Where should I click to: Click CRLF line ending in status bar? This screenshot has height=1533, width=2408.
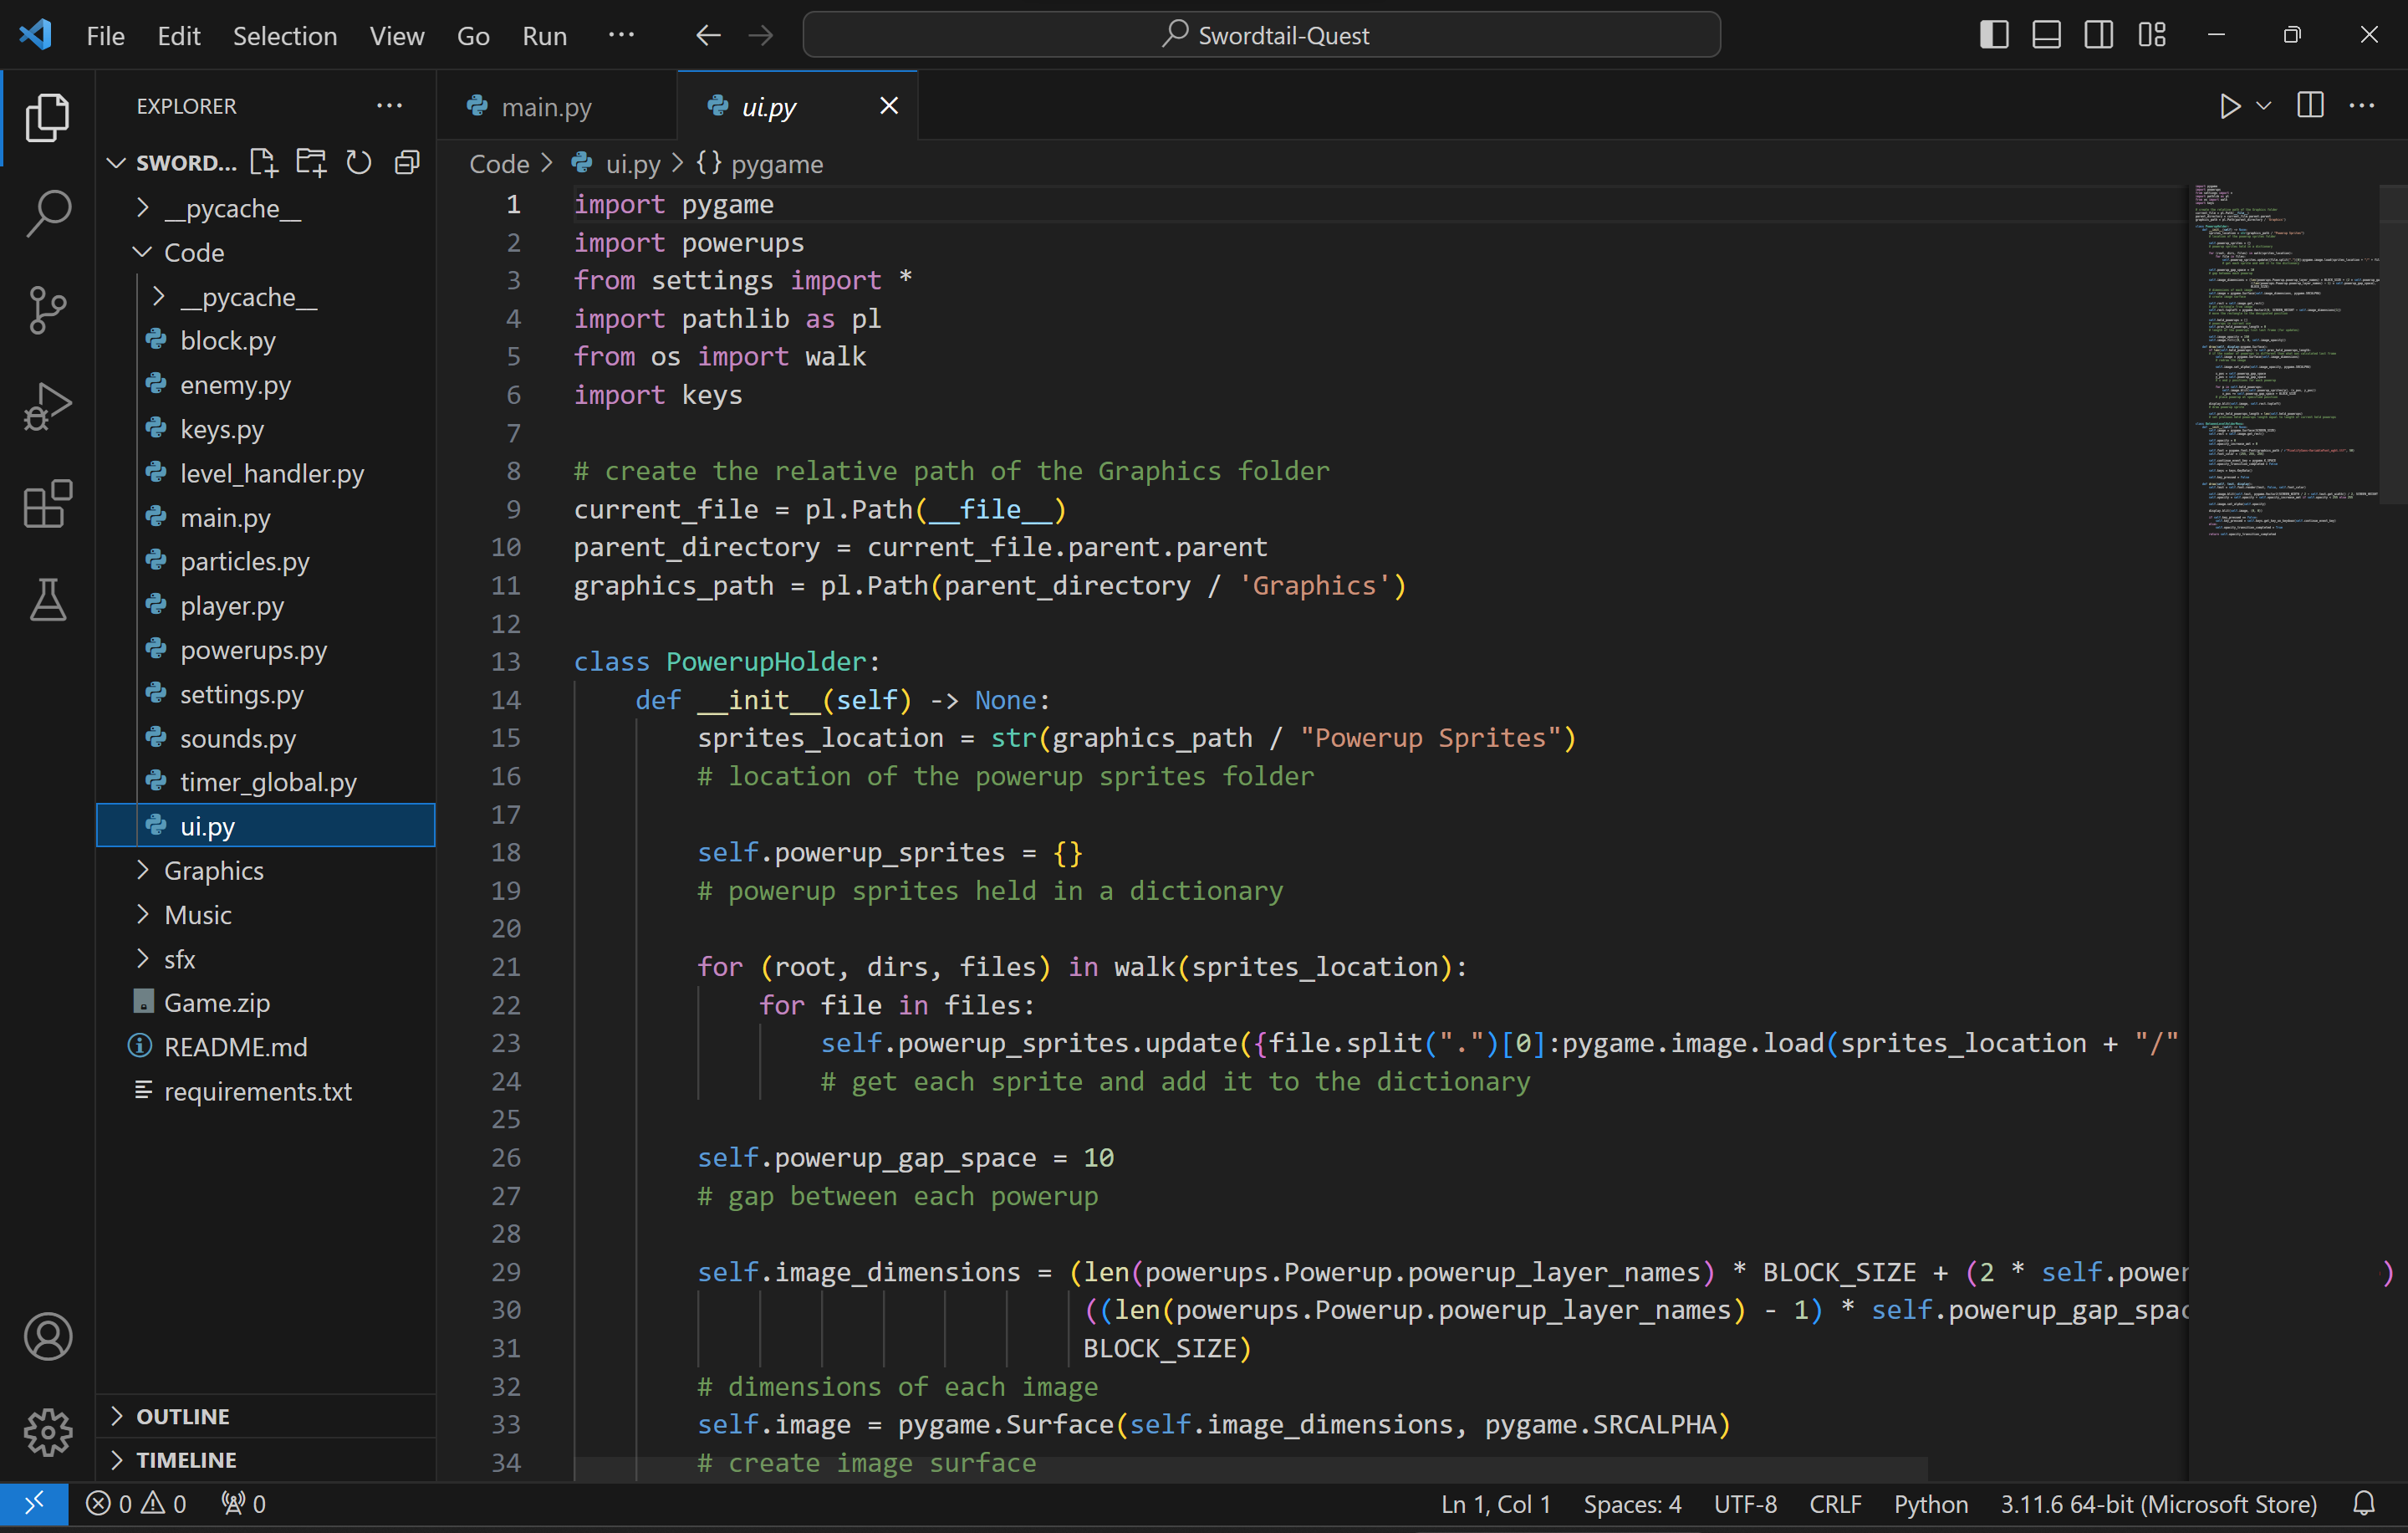[x=1835, y=1504]
